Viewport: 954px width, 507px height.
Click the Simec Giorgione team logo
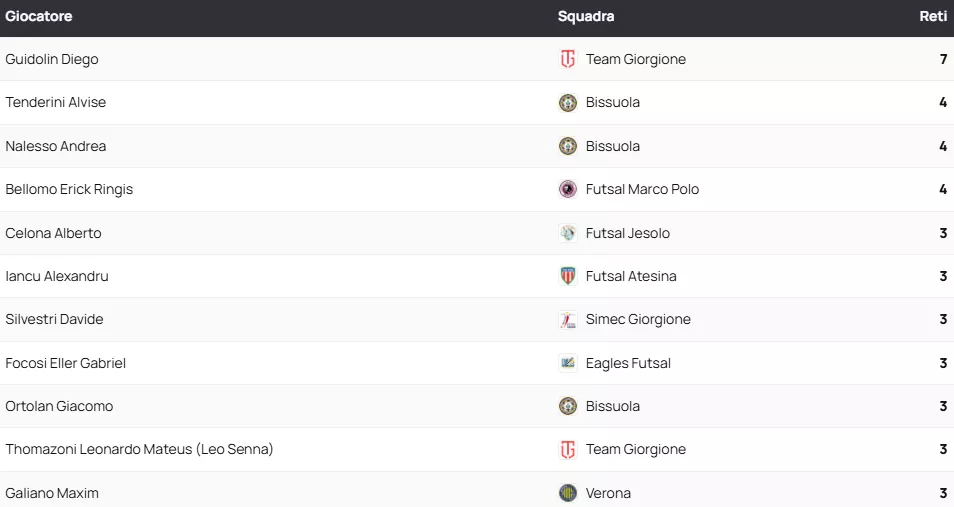568,320
